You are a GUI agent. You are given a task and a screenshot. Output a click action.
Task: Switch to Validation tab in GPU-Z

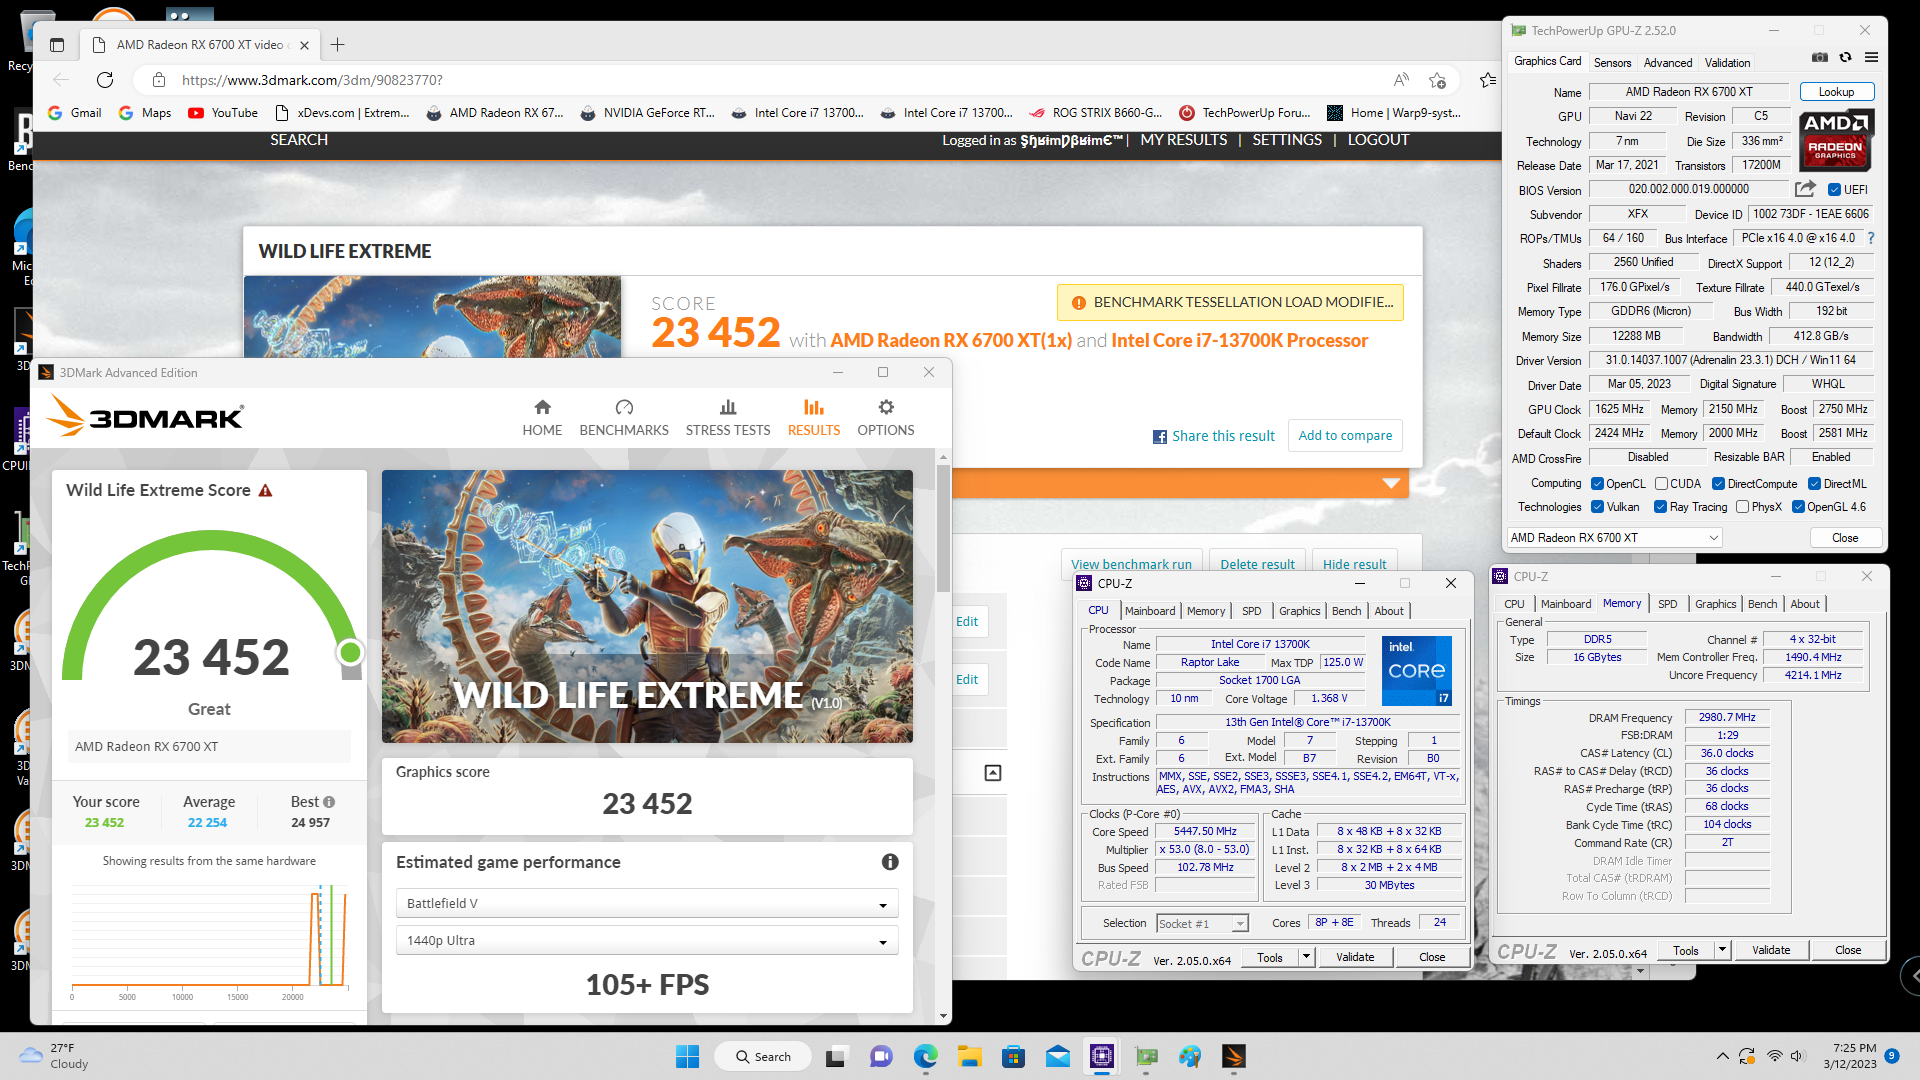pyautogui.click(x=1727, y=62)
